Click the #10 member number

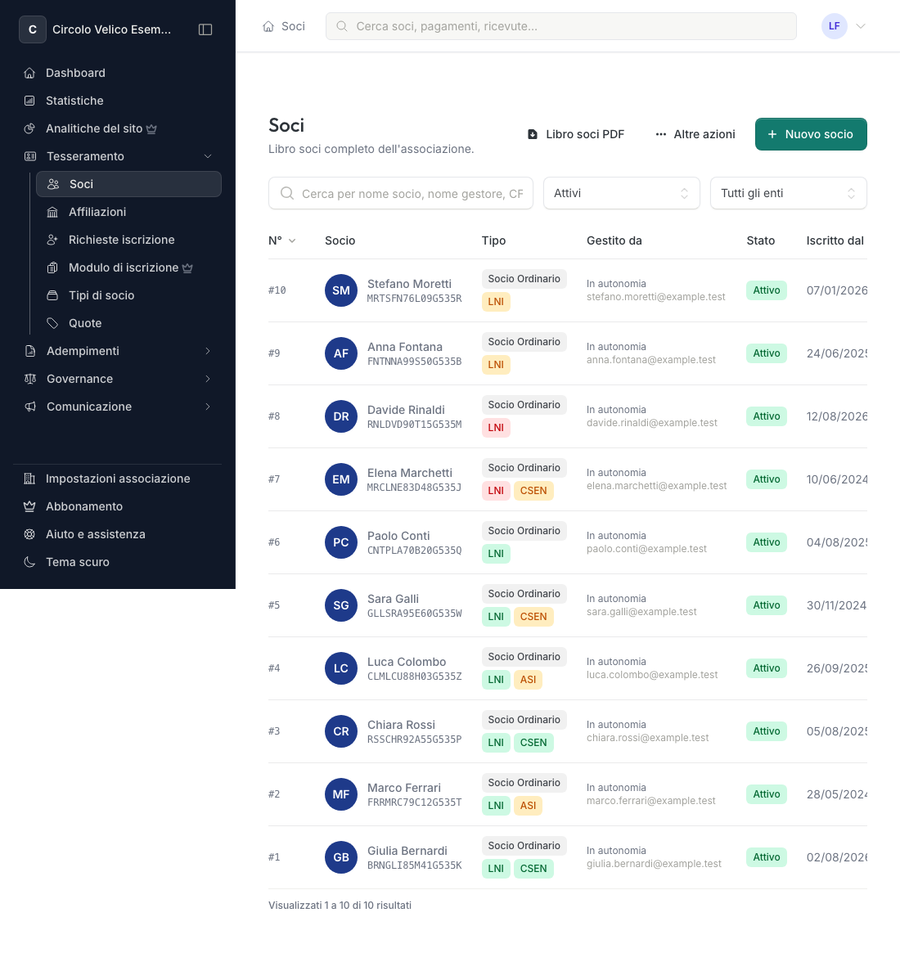(x=277, y=290)
